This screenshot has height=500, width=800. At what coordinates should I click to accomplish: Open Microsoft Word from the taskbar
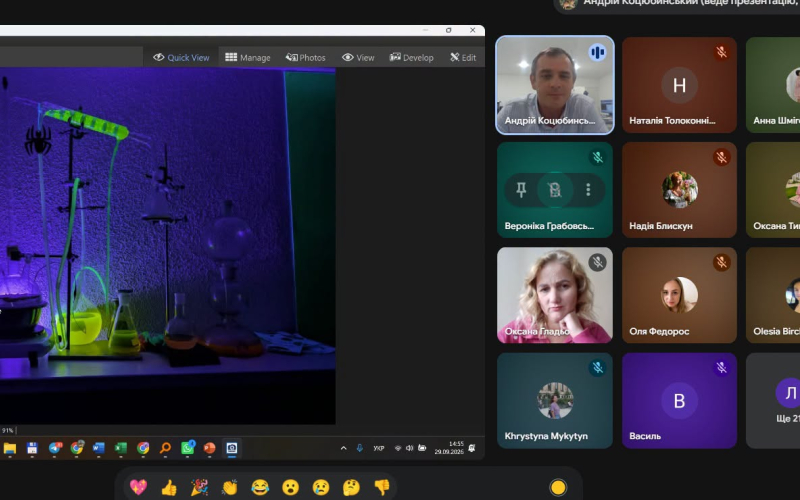(98, 448)
